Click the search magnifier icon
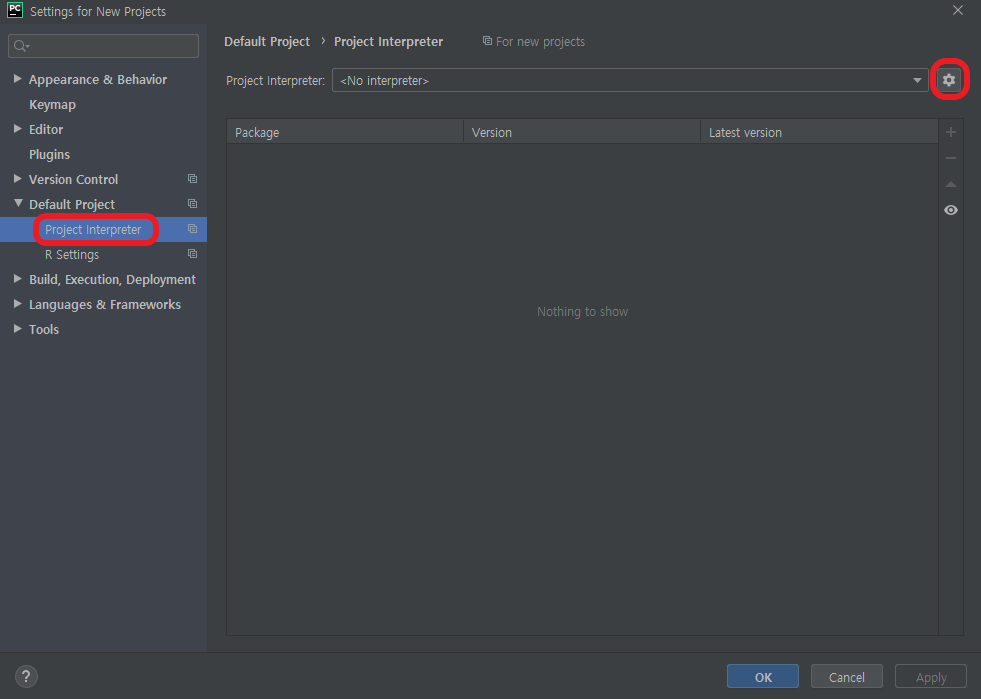 [x=21, y=46]
